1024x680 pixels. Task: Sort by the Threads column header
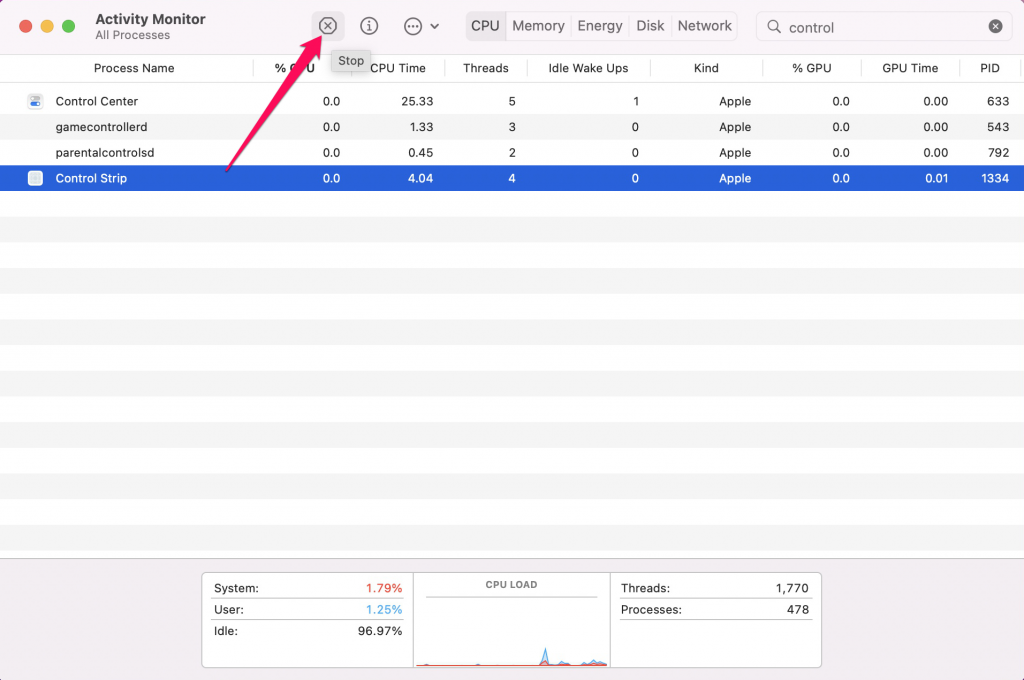(x=485, y=68)
